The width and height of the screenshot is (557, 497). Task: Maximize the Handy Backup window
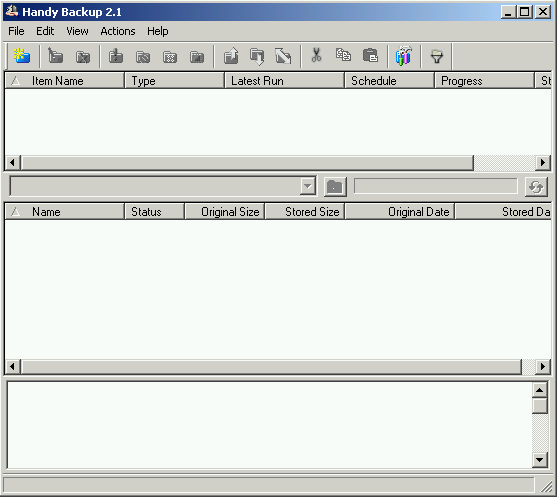click(525, 12)
